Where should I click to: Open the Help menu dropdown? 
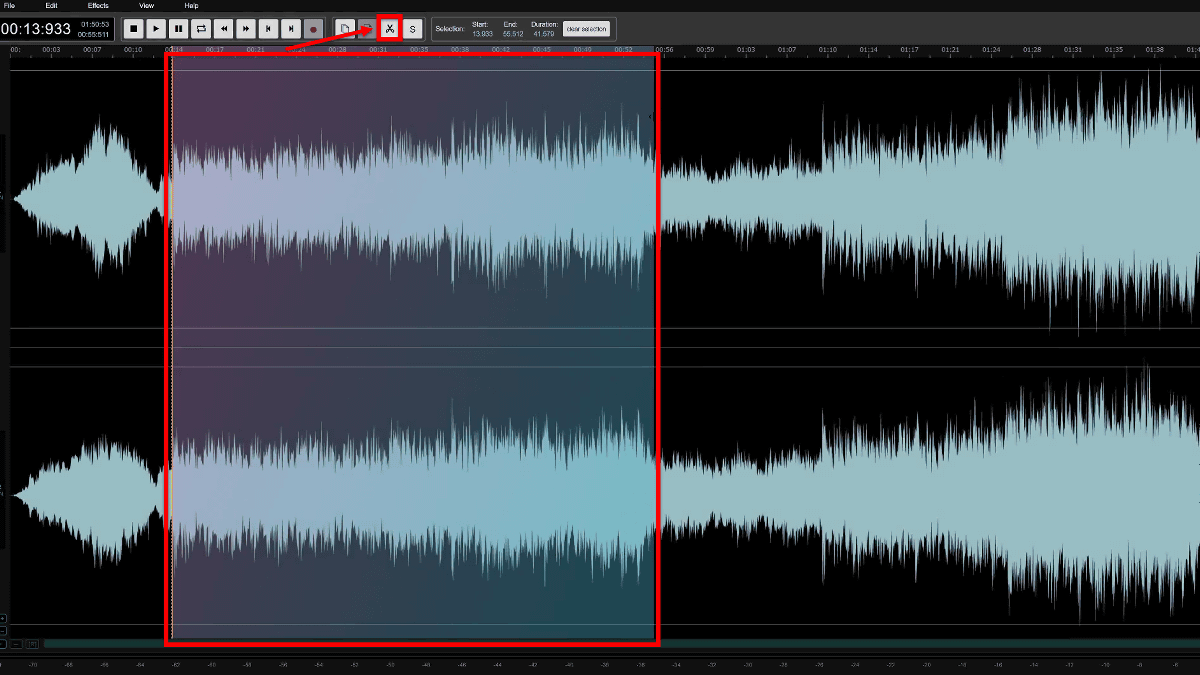(191, 6)
